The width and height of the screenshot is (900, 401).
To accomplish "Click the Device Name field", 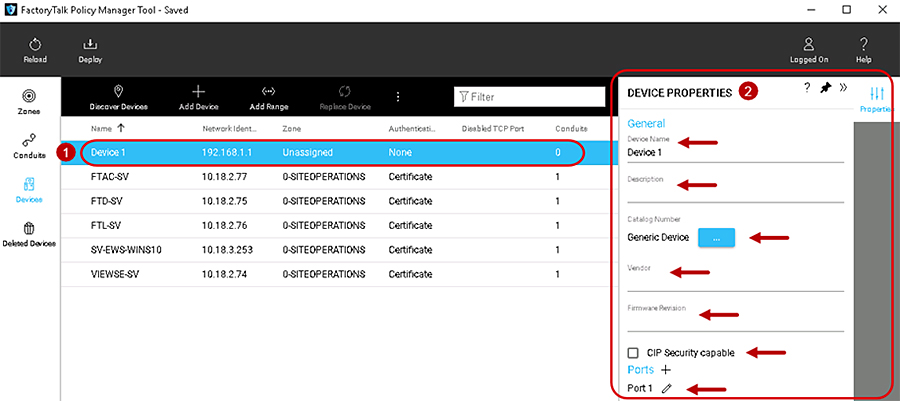I will click(x=735, y=153).
